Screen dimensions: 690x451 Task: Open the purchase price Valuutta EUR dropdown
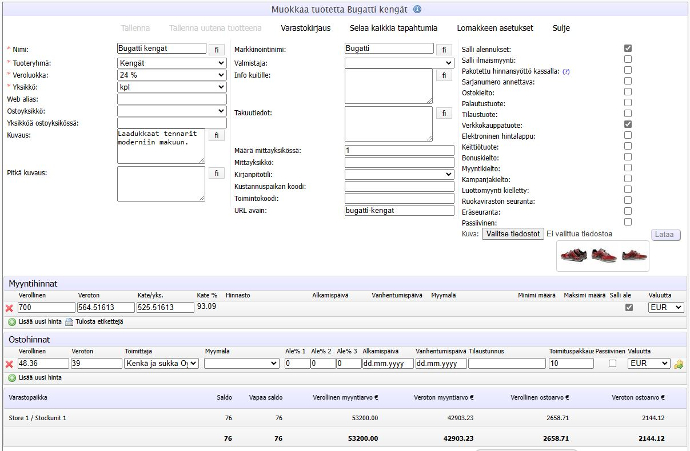(x=649, y=363)
